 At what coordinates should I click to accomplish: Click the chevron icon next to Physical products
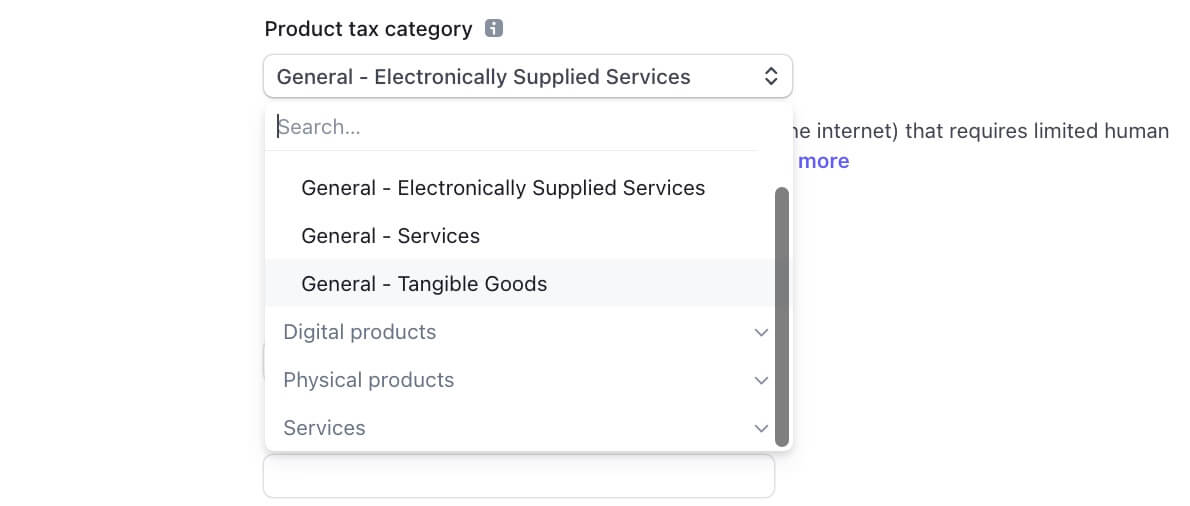point(761,380)
